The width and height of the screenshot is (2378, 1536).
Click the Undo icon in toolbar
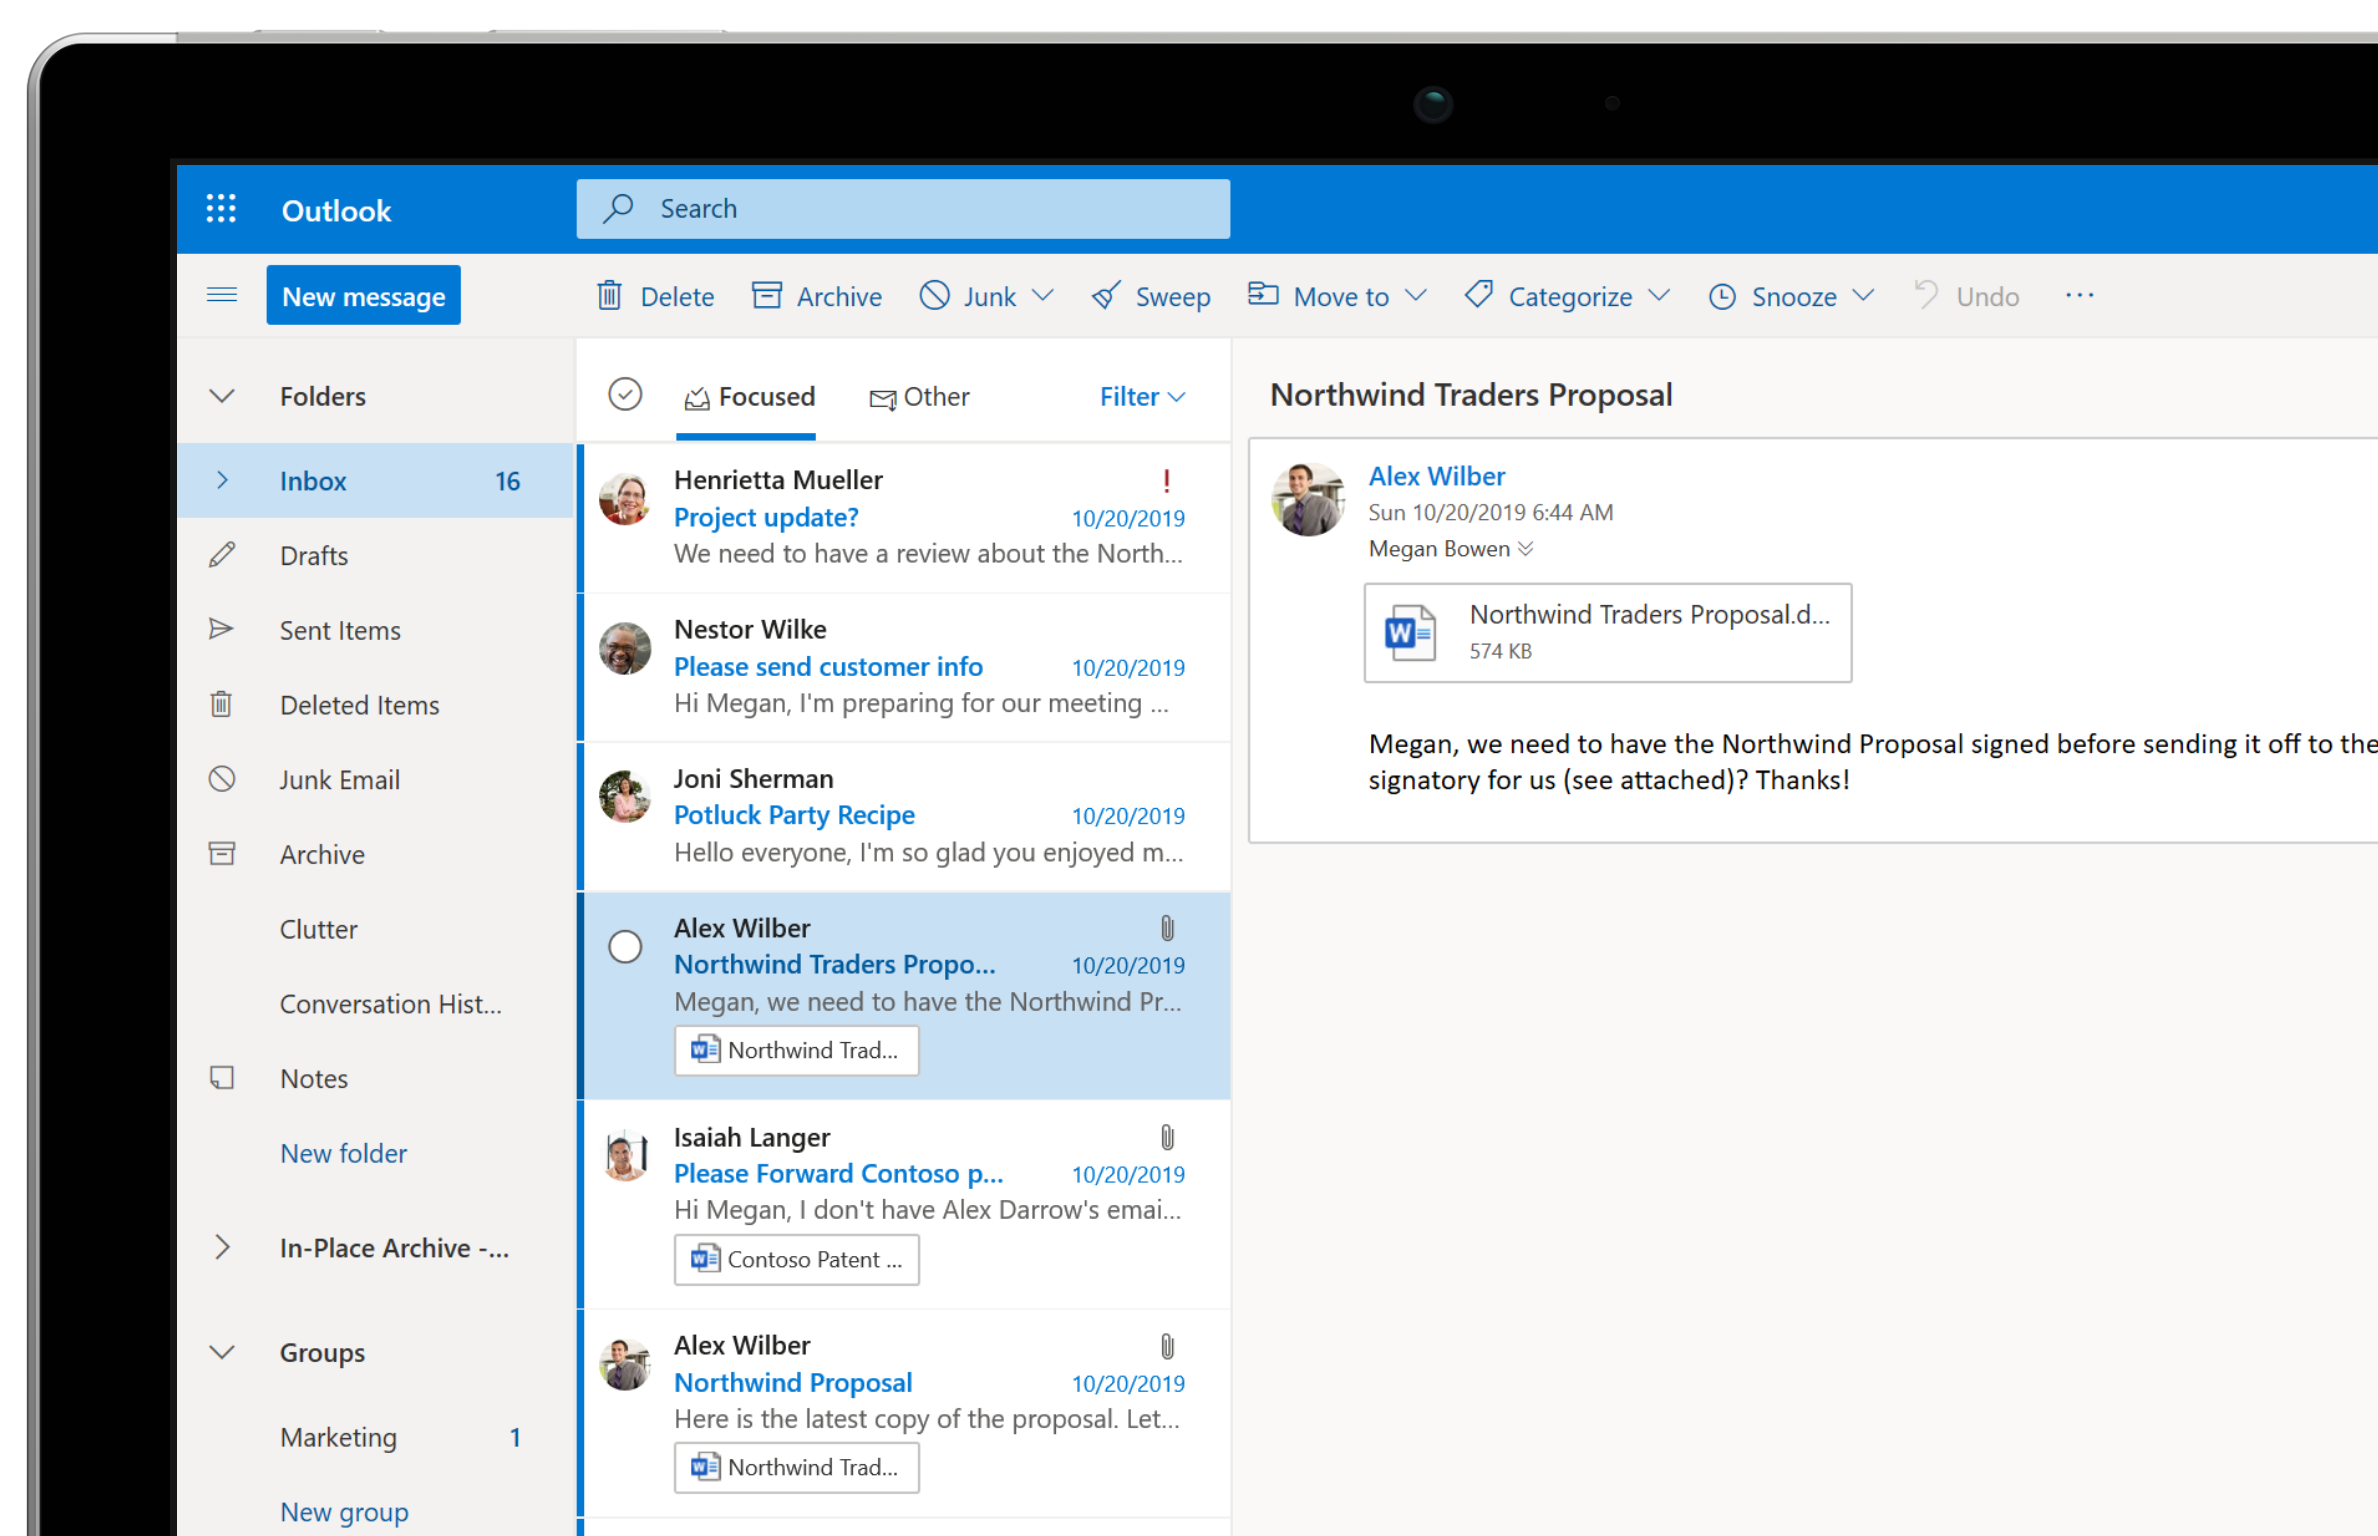coord(1927,295)
